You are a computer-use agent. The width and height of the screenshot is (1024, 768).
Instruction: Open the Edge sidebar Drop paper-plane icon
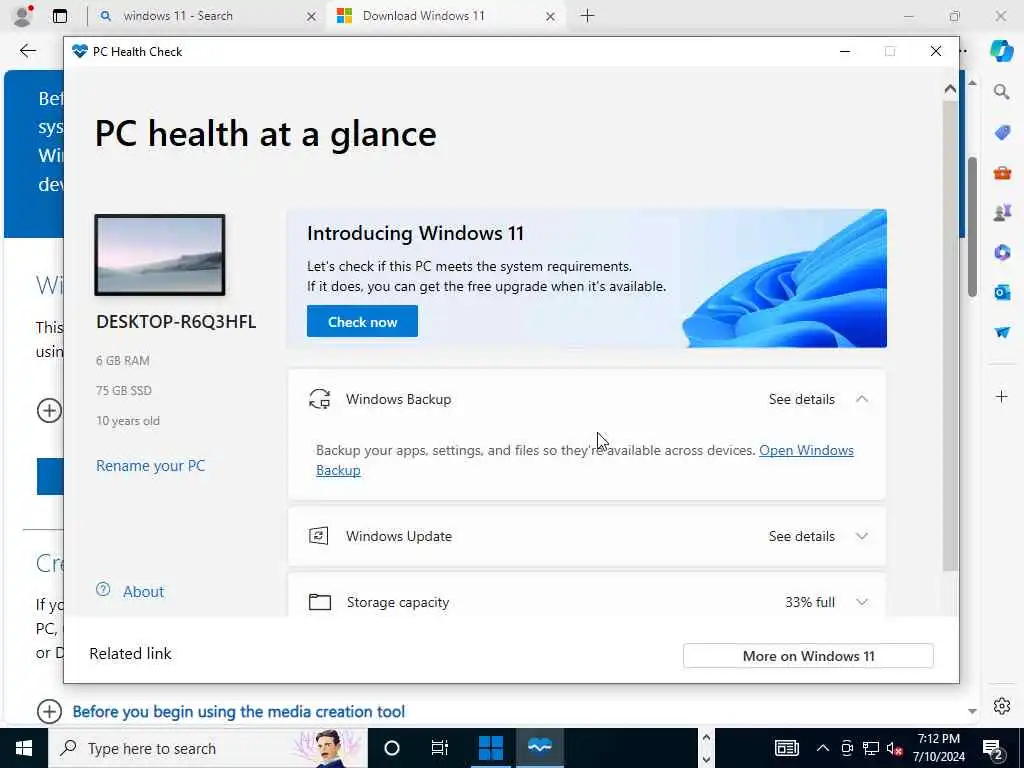1002,332
